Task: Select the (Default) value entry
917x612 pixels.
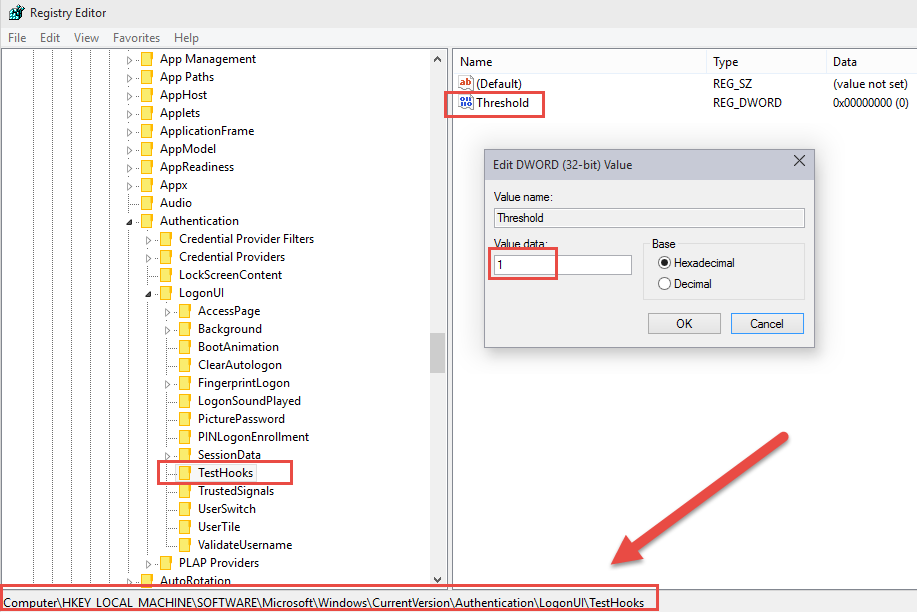Action: (499, 84)
